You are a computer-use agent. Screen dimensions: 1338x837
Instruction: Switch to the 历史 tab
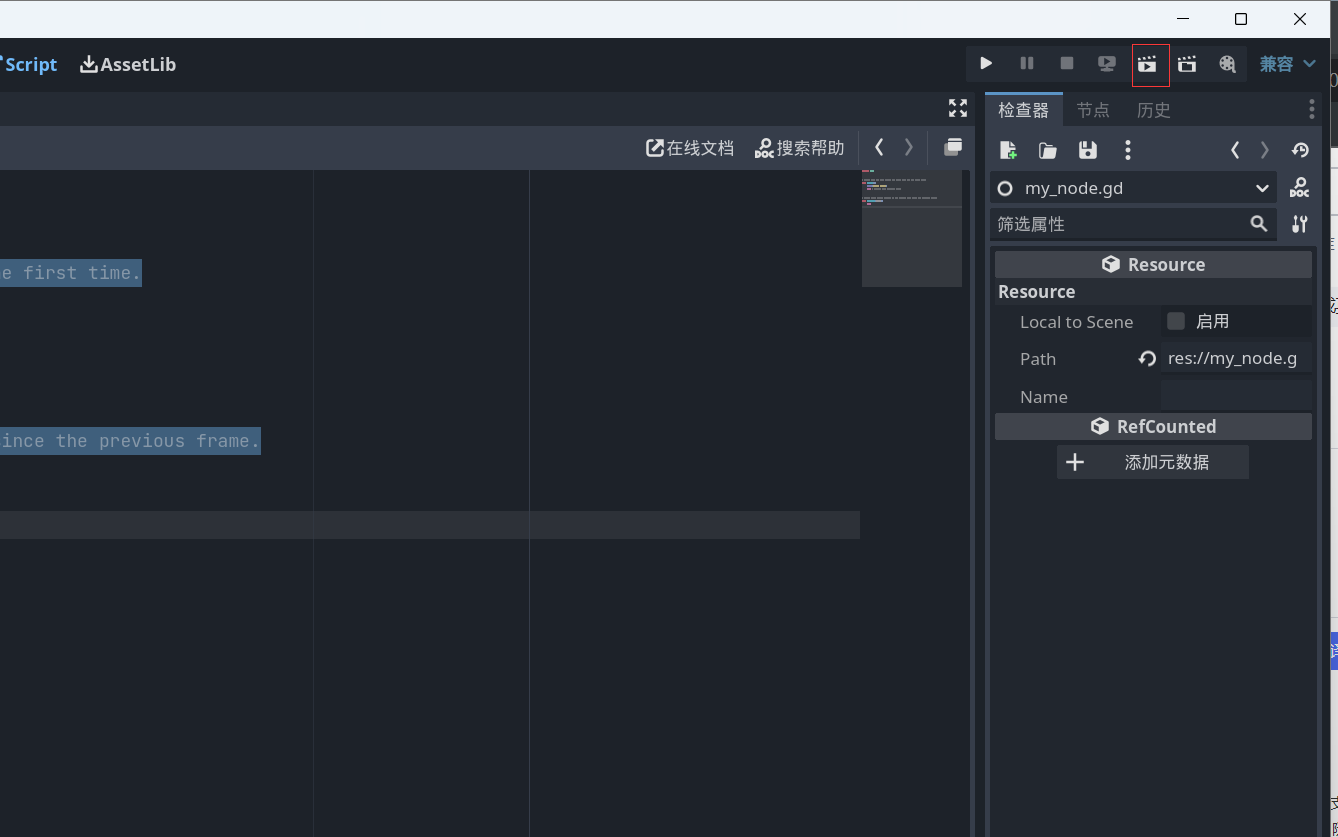pyautogui.click(x=1154, y=110)
